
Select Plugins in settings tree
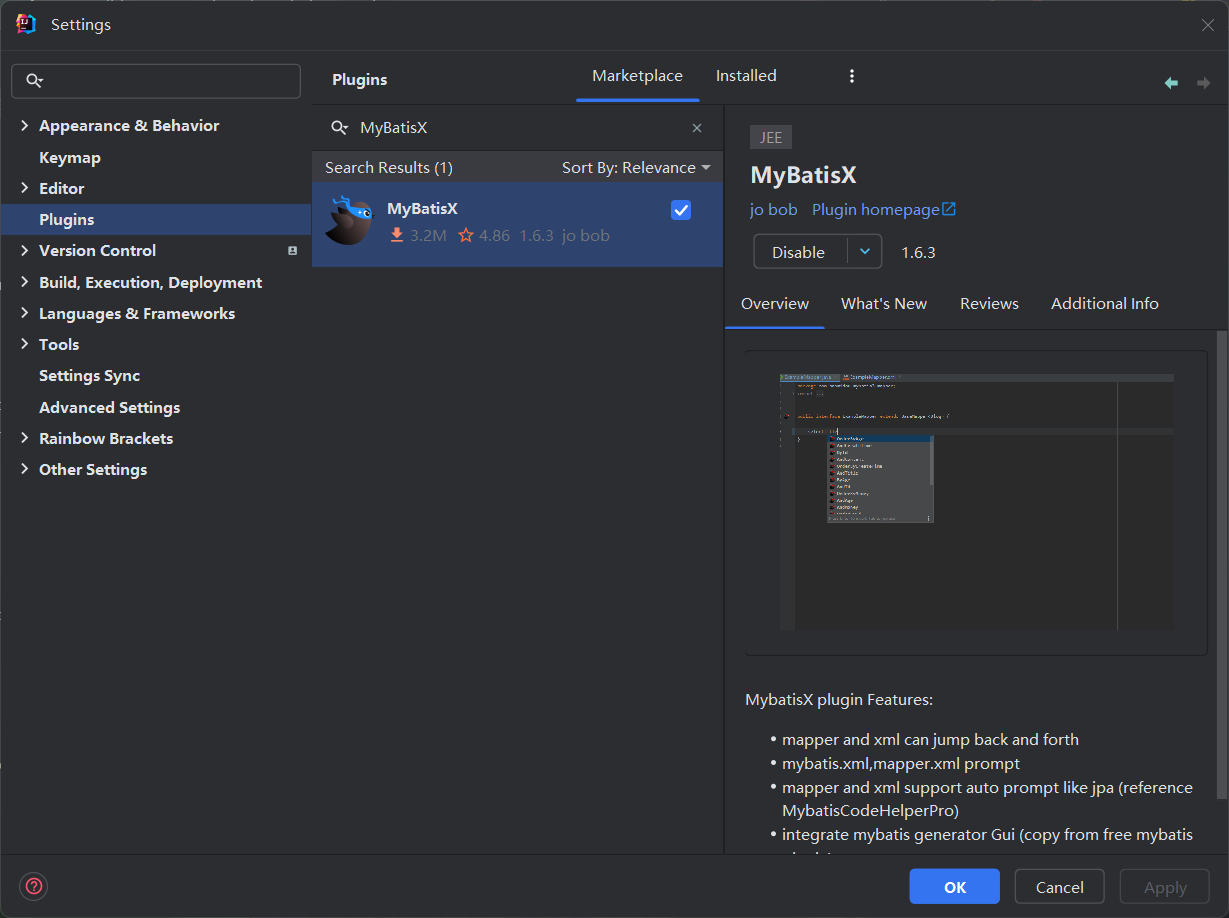pos(67,219)
